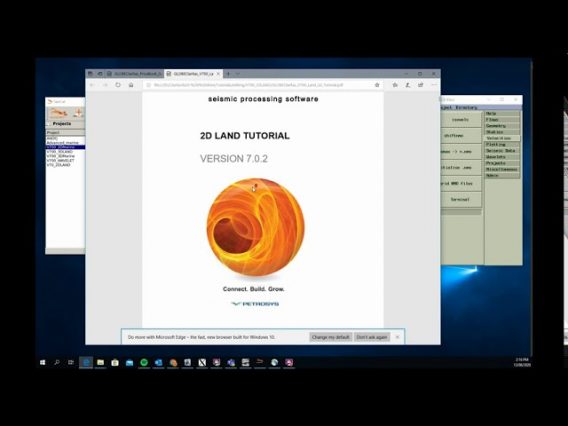The width and height of the screenshot is (568, 426).
Task: Open Outlook from the taskbar
Action: pyautogui.click(x=158, y=362)
